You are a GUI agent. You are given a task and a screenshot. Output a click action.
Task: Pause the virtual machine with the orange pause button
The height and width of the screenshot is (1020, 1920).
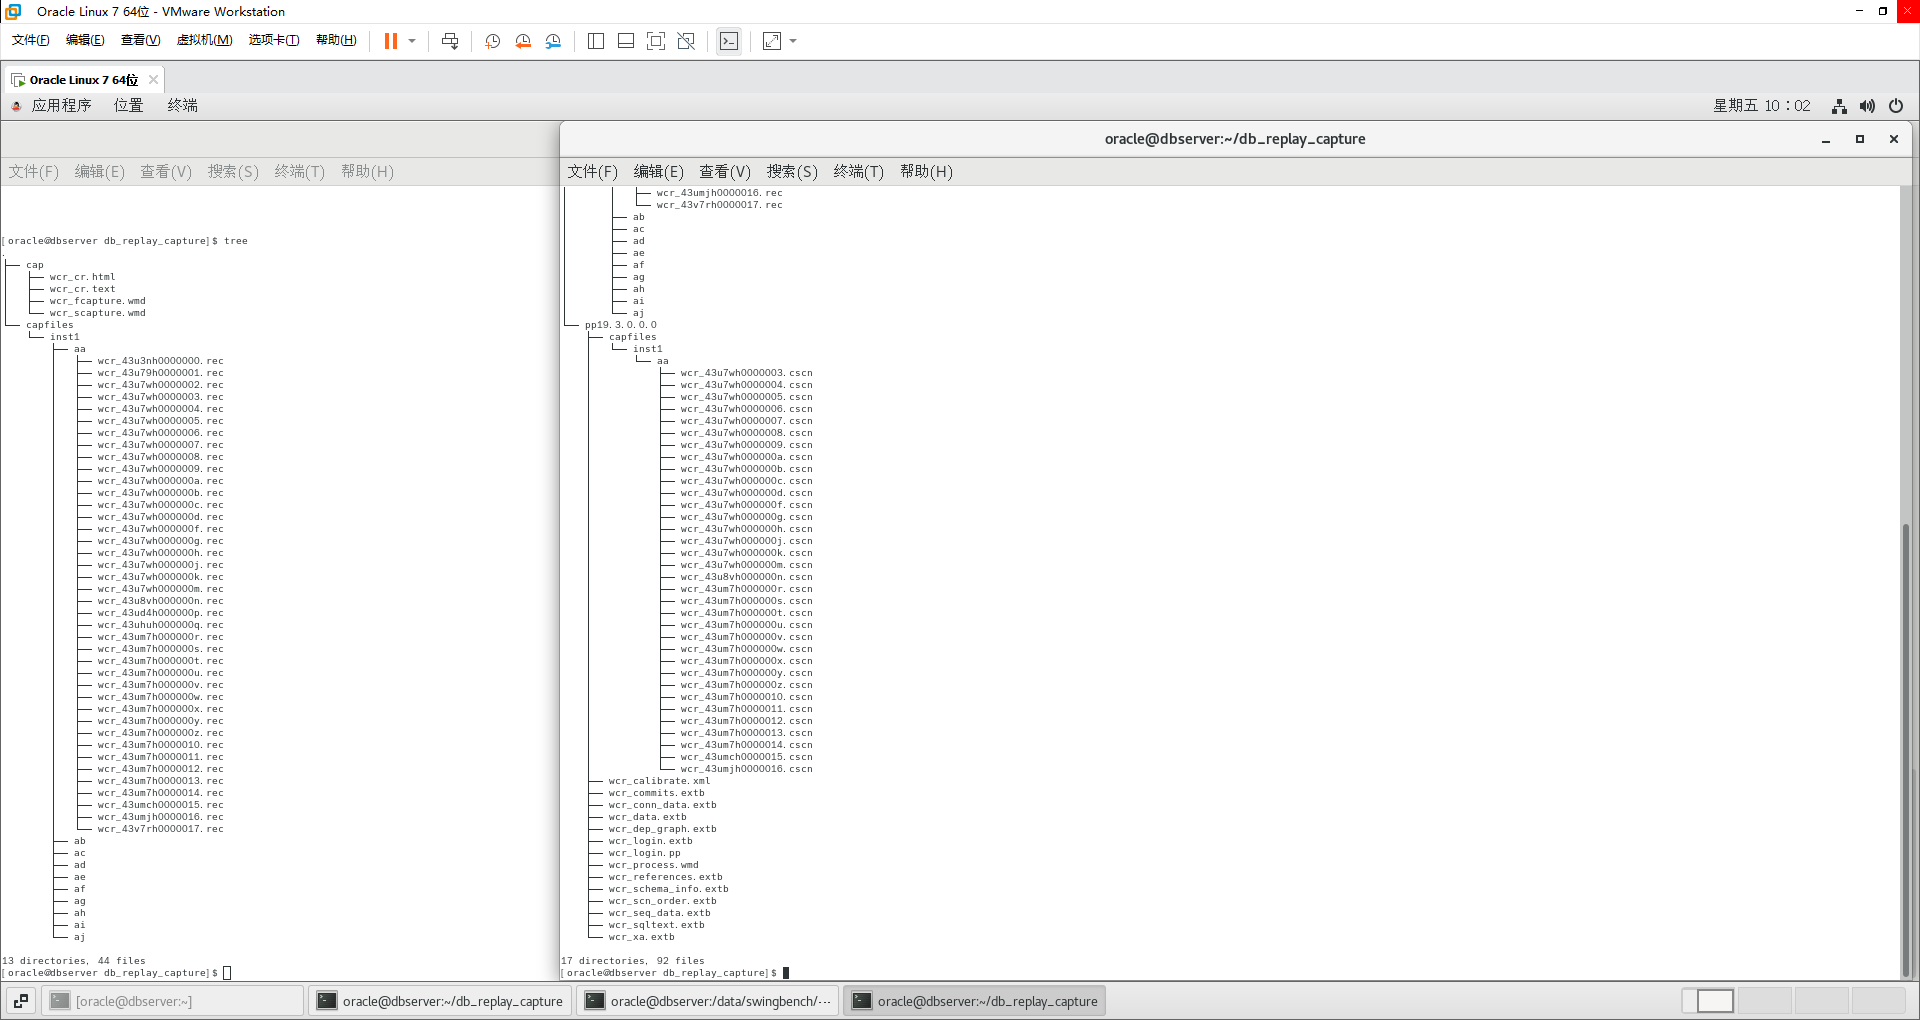point(391,41)
